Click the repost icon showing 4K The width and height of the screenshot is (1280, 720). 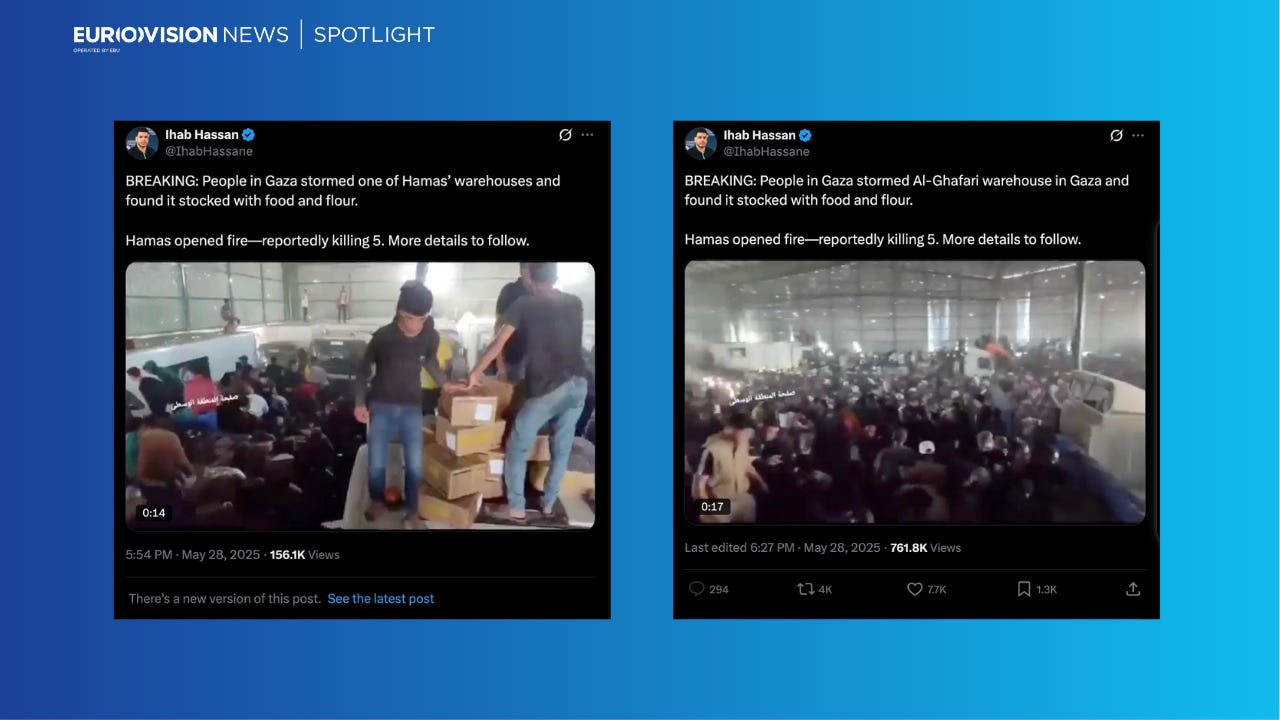coord(805,589)
